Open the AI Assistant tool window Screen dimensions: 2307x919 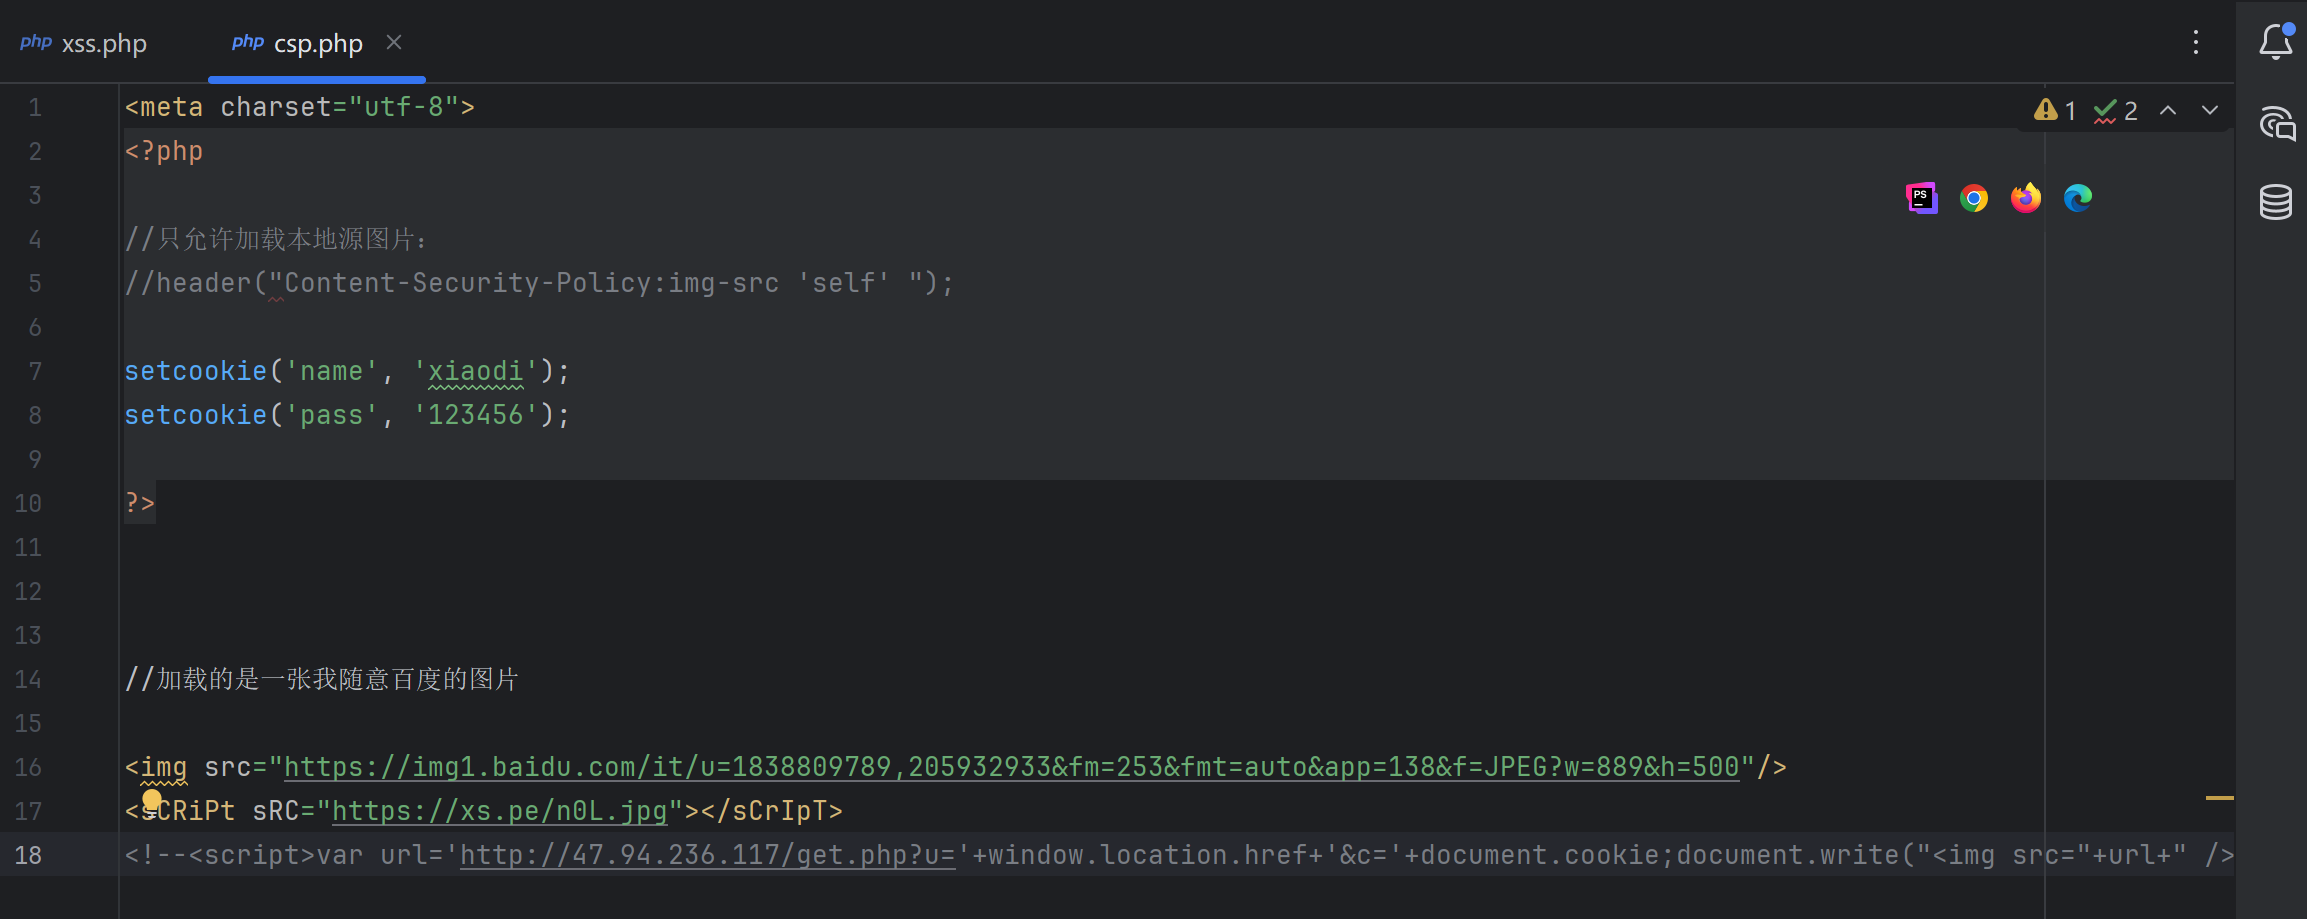pyautogui.click(x=2276, y=123)
